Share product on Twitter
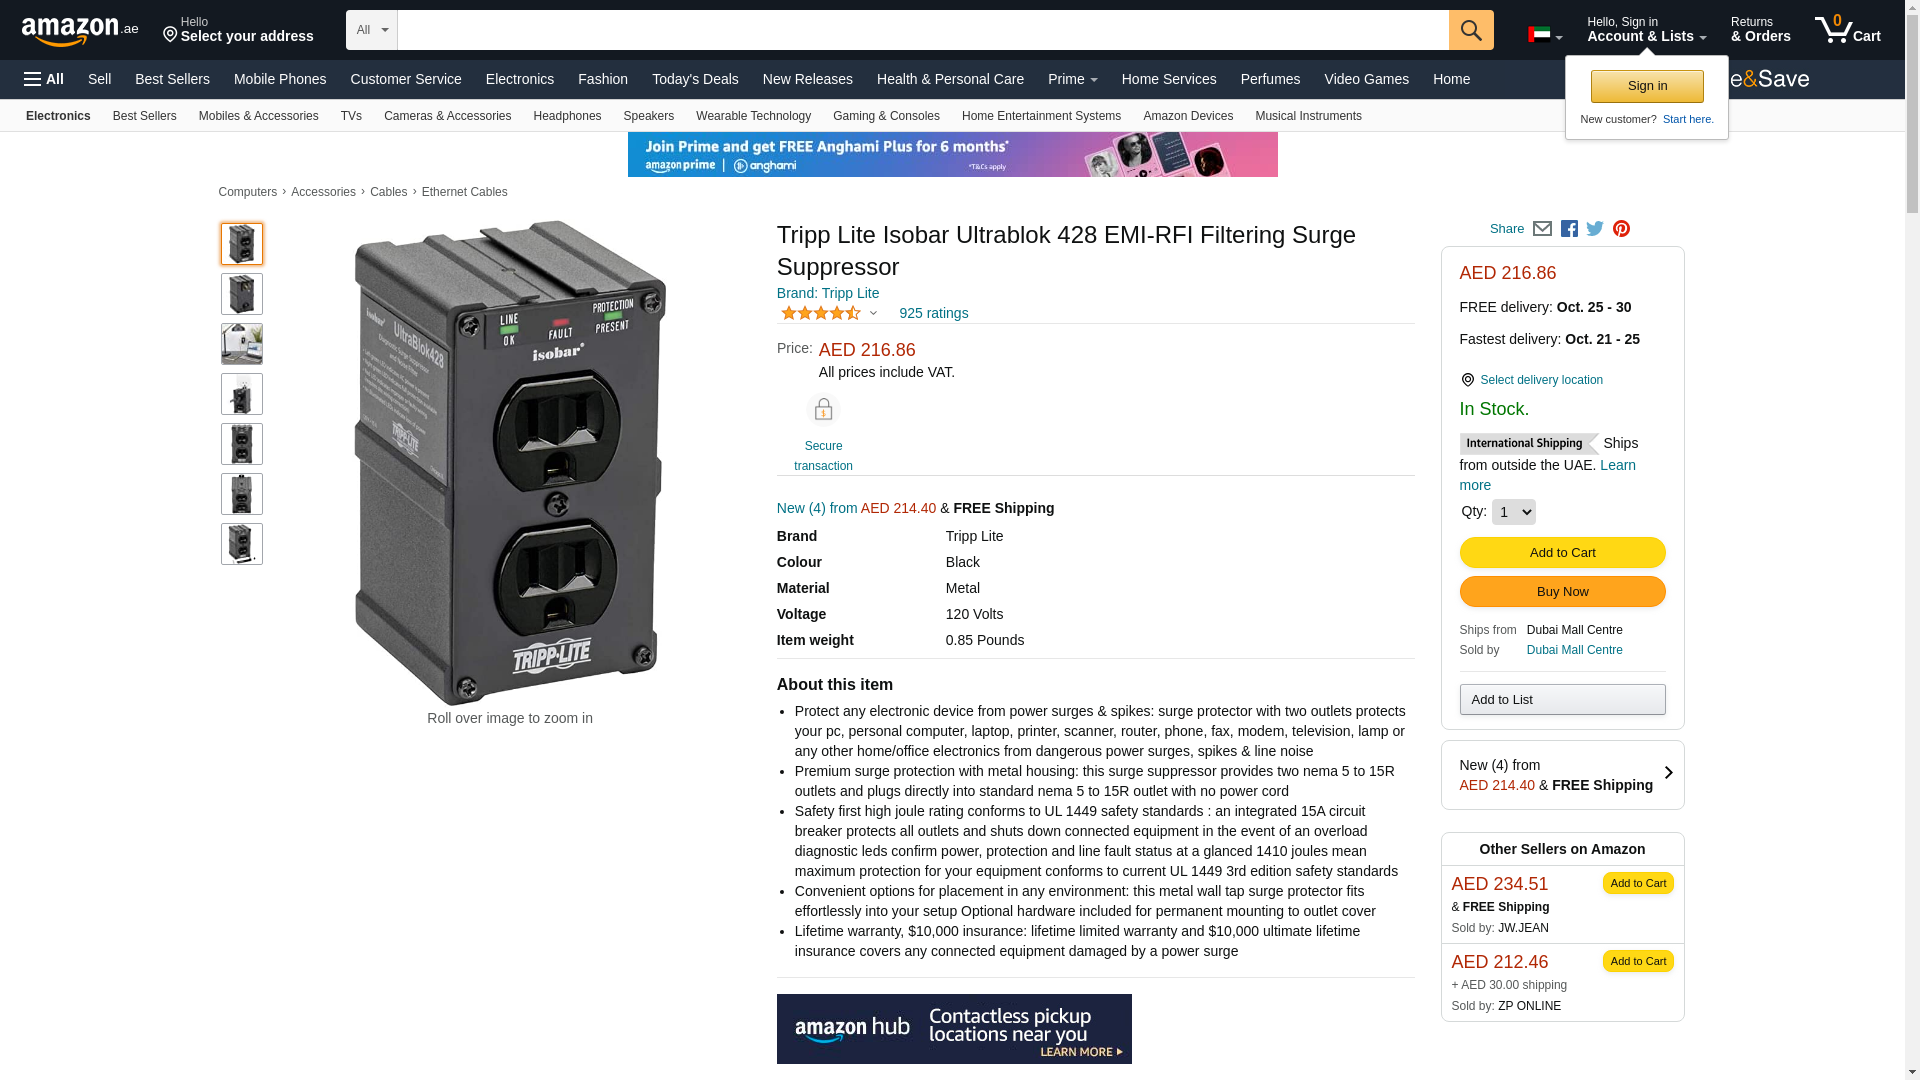1920x1080 pixels. point(1595,229)
